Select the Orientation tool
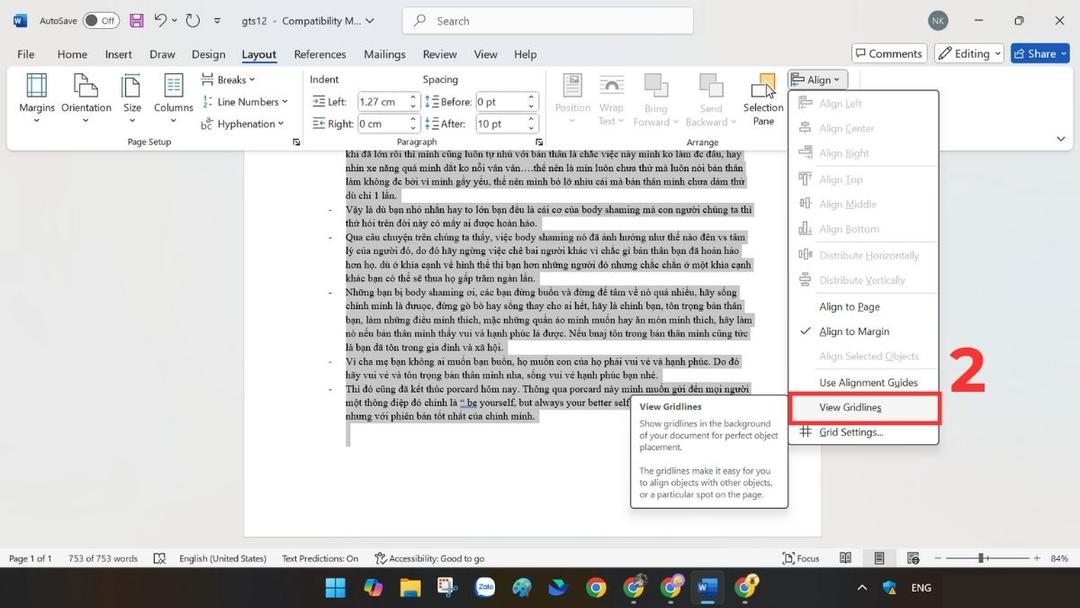The width and height of the screenshot is (1080, 608). pyautogui.click(x=85, y=97)
